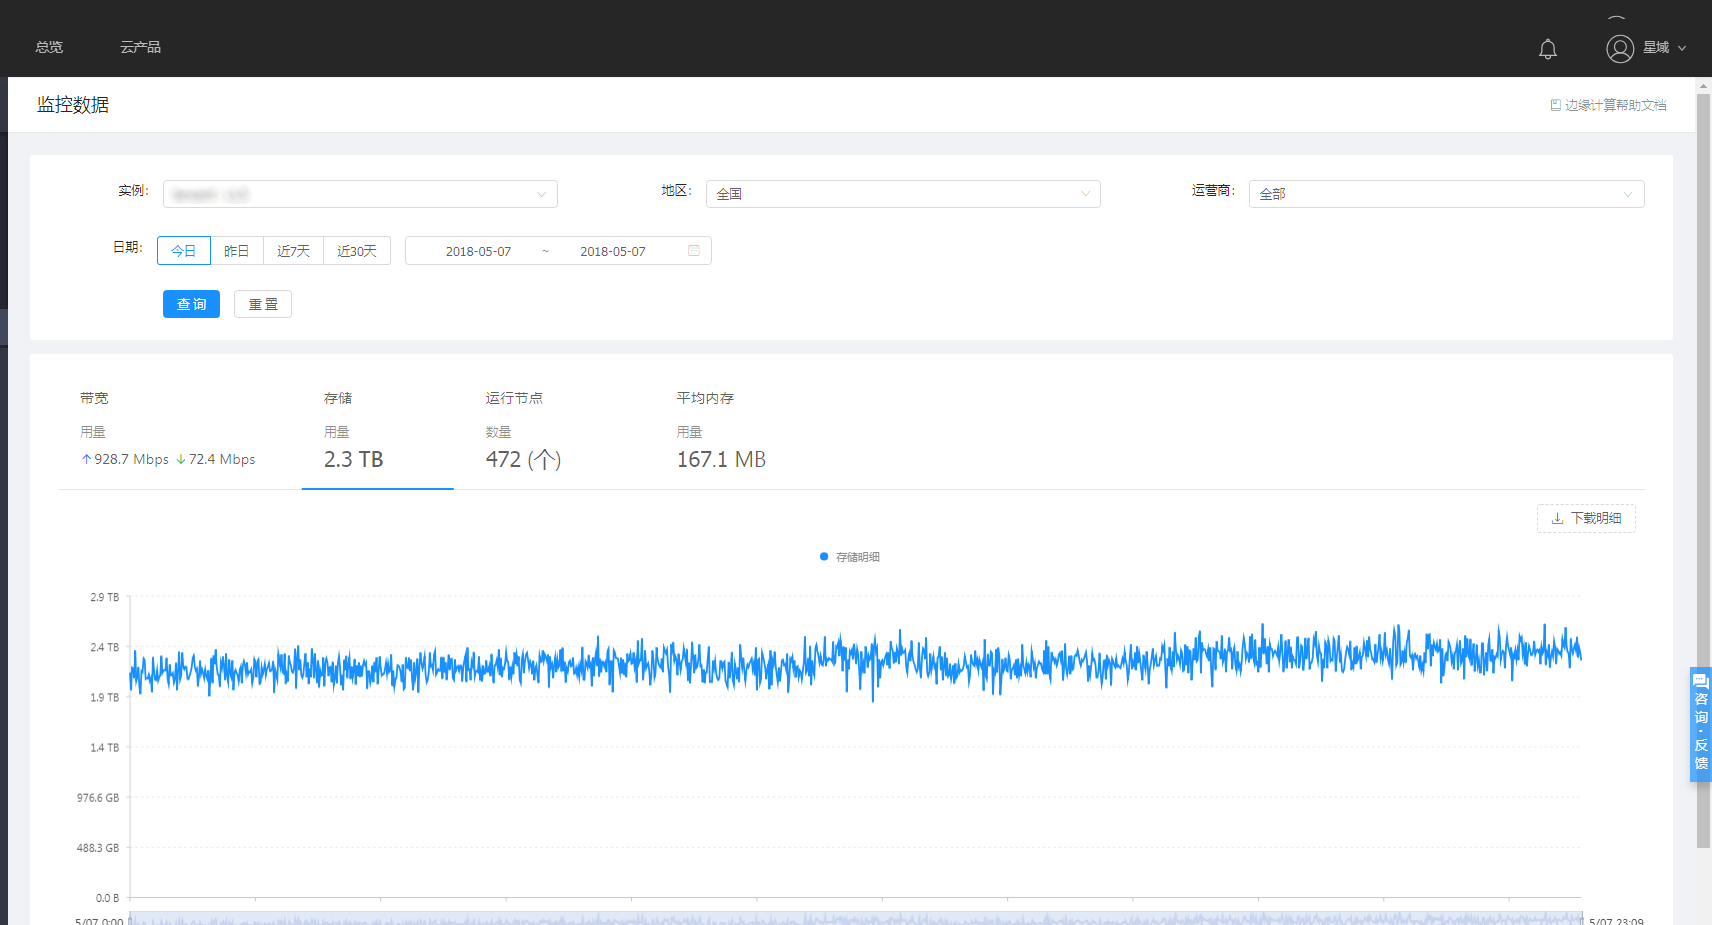The image size is (1712, 925).
Task: Expand the 运营商 carrier dropdown
Action: [1445, 194]
